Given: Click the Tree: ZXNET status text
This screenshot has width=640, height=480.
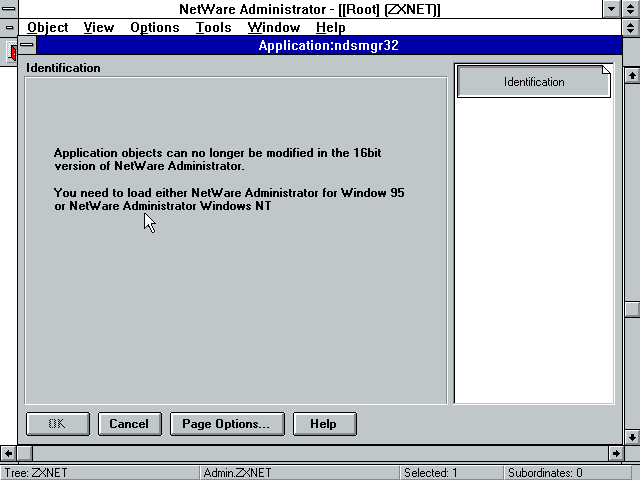Looking at the screenshot, I should (36, 473).
